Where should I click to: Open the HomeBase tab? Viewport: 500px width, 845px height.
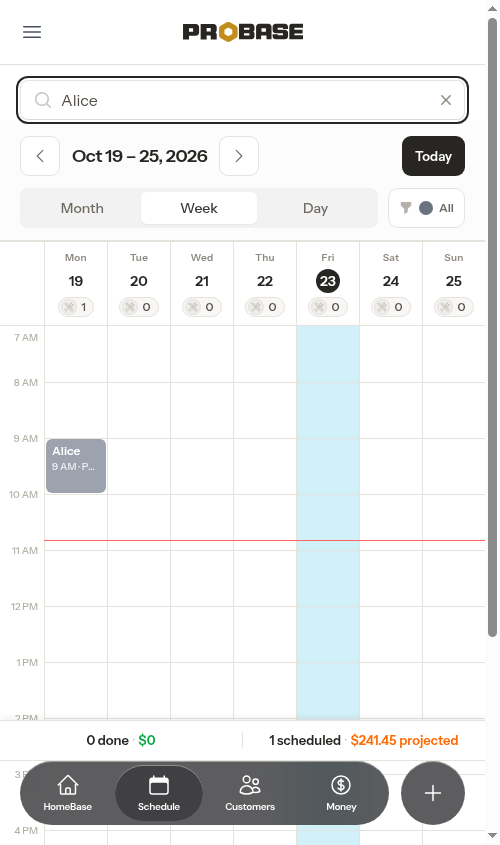point(68,793)
